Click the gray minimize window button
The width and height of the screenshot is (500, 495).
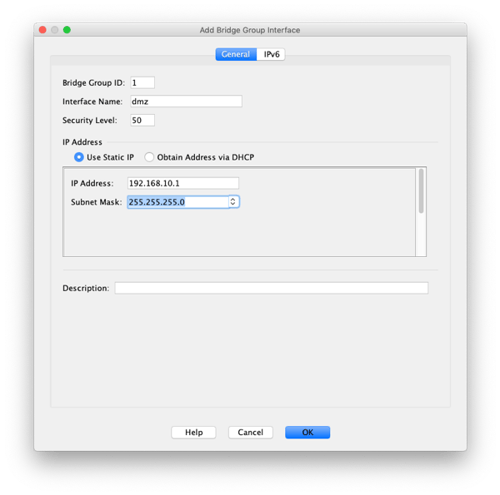click(x=55, y=30)
